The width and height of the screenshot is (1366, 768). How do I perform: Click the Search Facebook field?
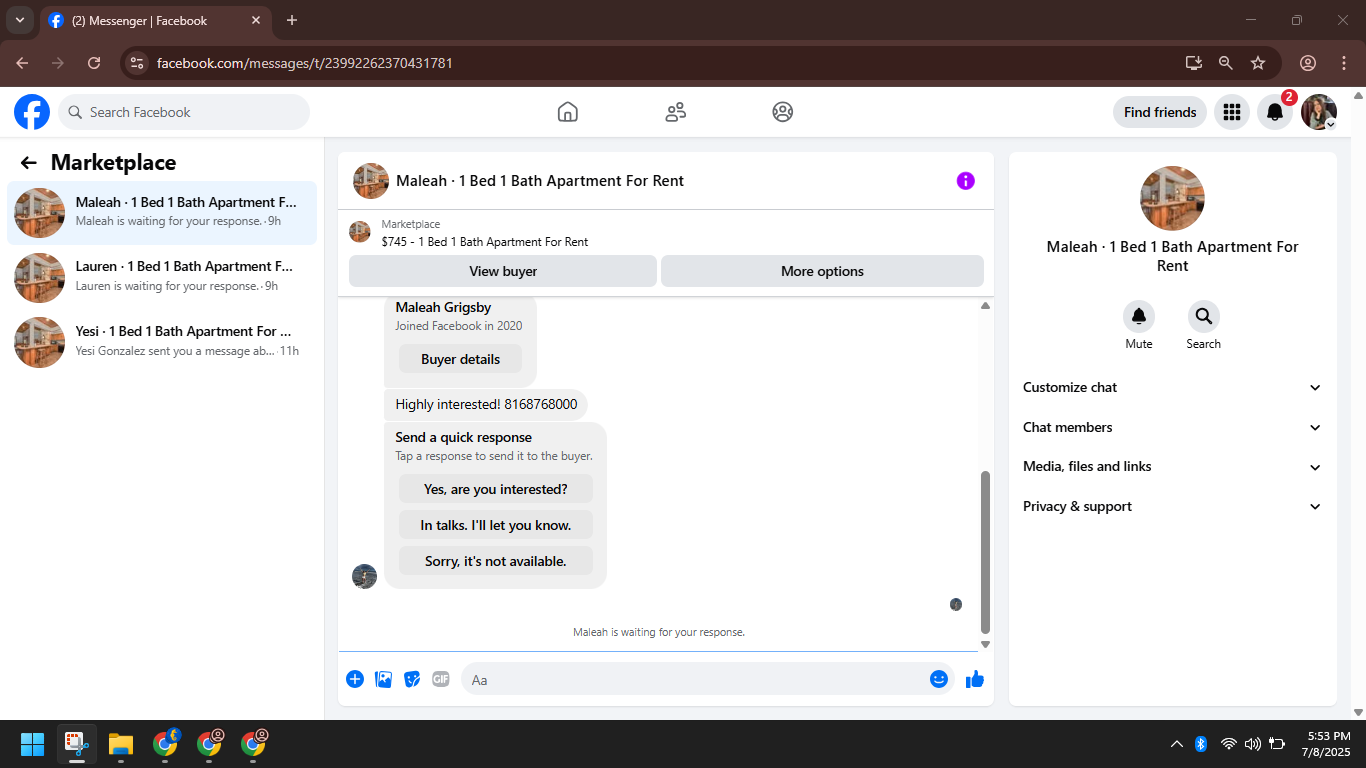click(x=184, y=112)
